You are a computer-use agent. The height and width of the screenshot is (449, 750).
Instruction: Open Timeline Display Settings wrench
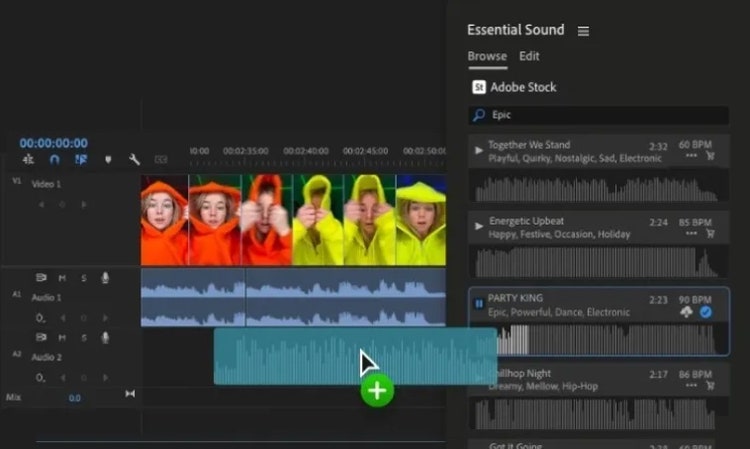click(x=134, y=159)
